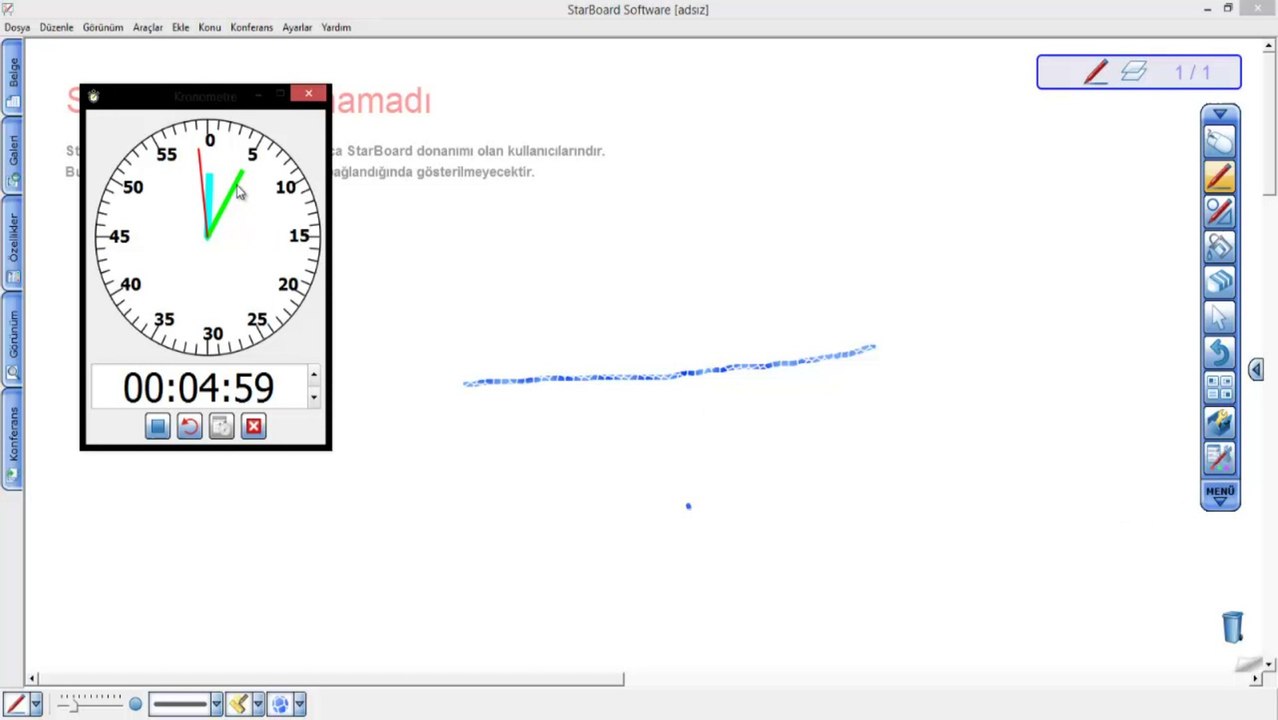Open the Araçlar menu

click(148, 27)
